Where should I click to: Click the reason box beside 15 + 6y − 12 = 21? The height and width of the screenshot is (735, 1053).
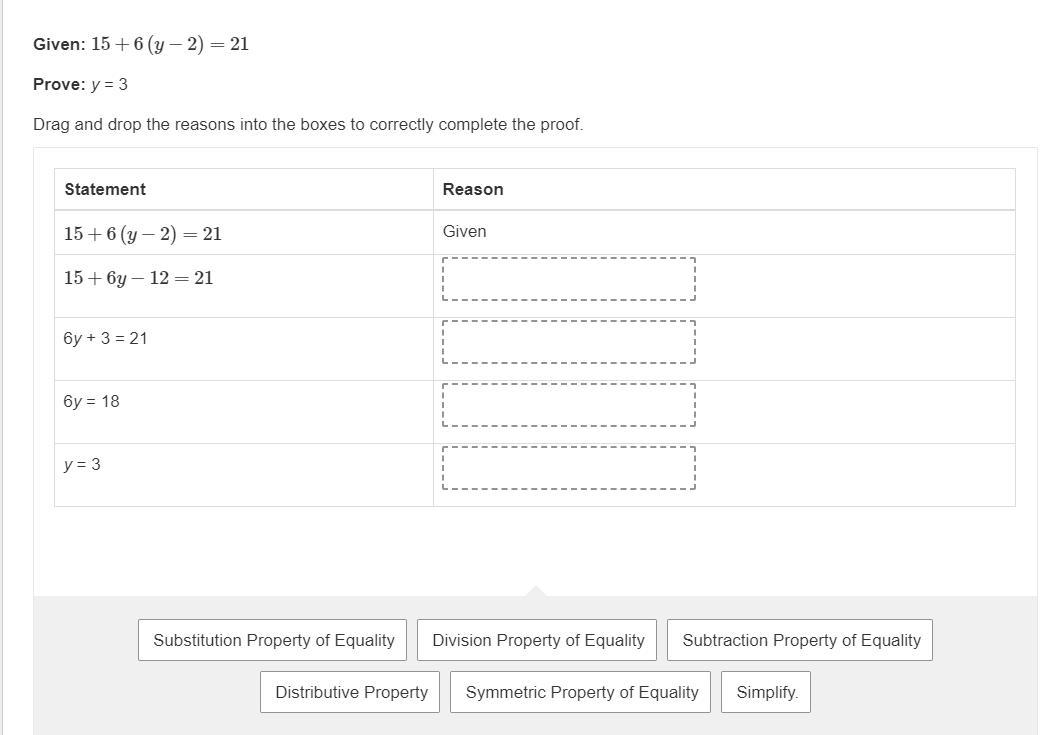pyautogui.click(x=568, y=279)
